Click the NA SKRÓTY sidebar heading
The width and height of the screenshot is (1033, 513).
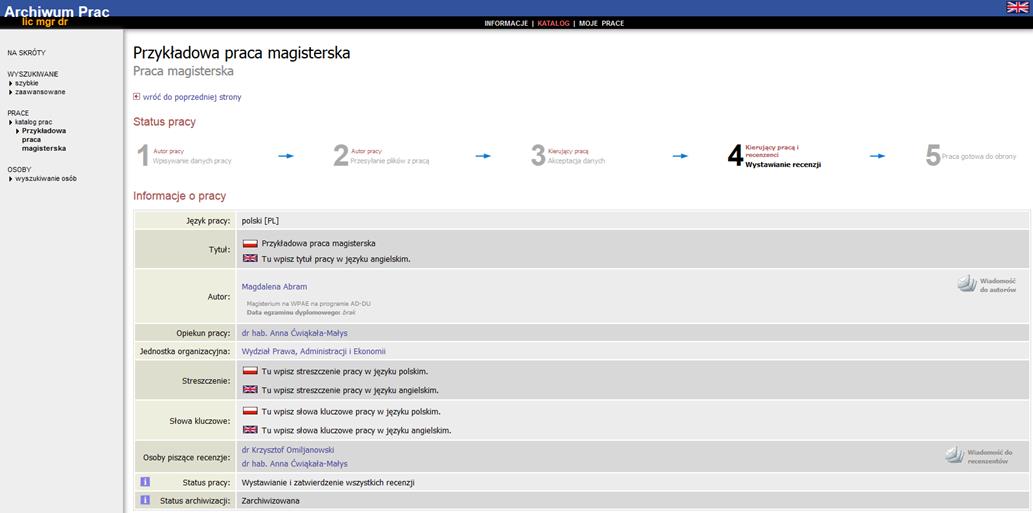tap(26, 53)
